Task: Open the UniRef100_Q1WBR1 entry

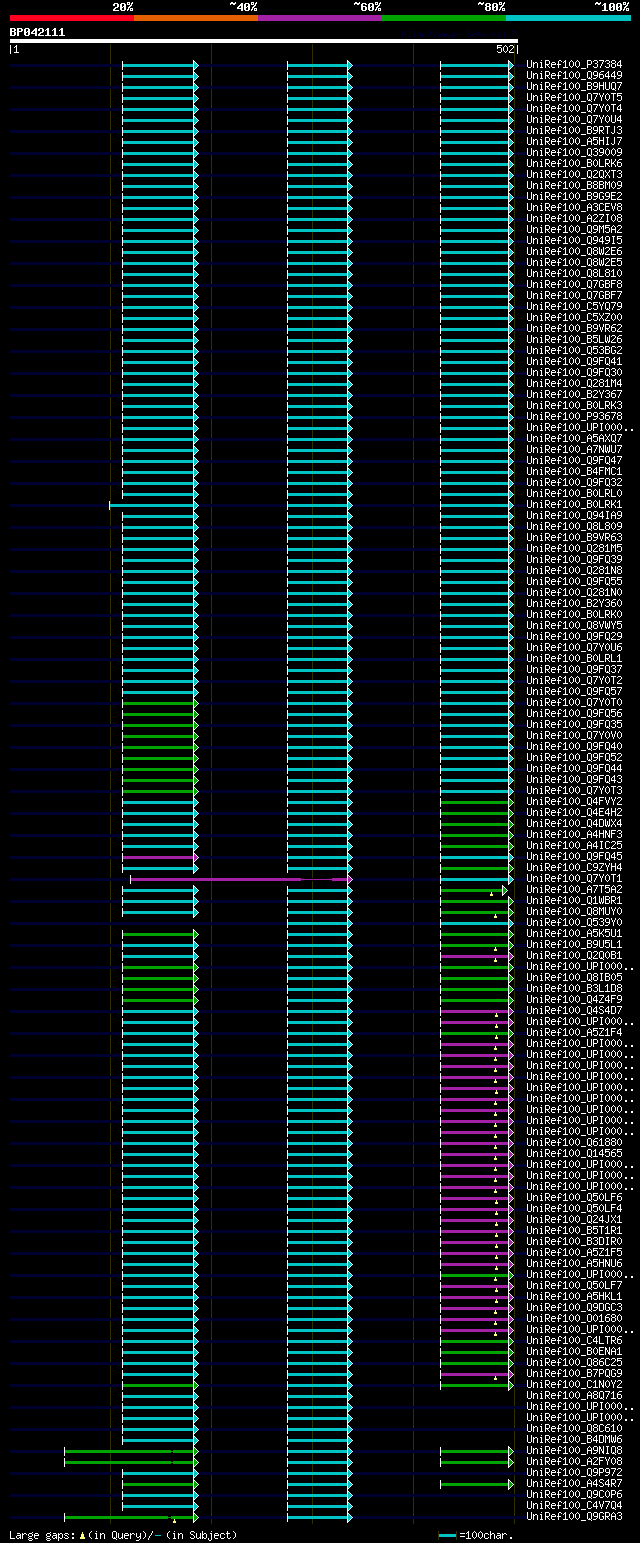Action: [x=574, y=900]
